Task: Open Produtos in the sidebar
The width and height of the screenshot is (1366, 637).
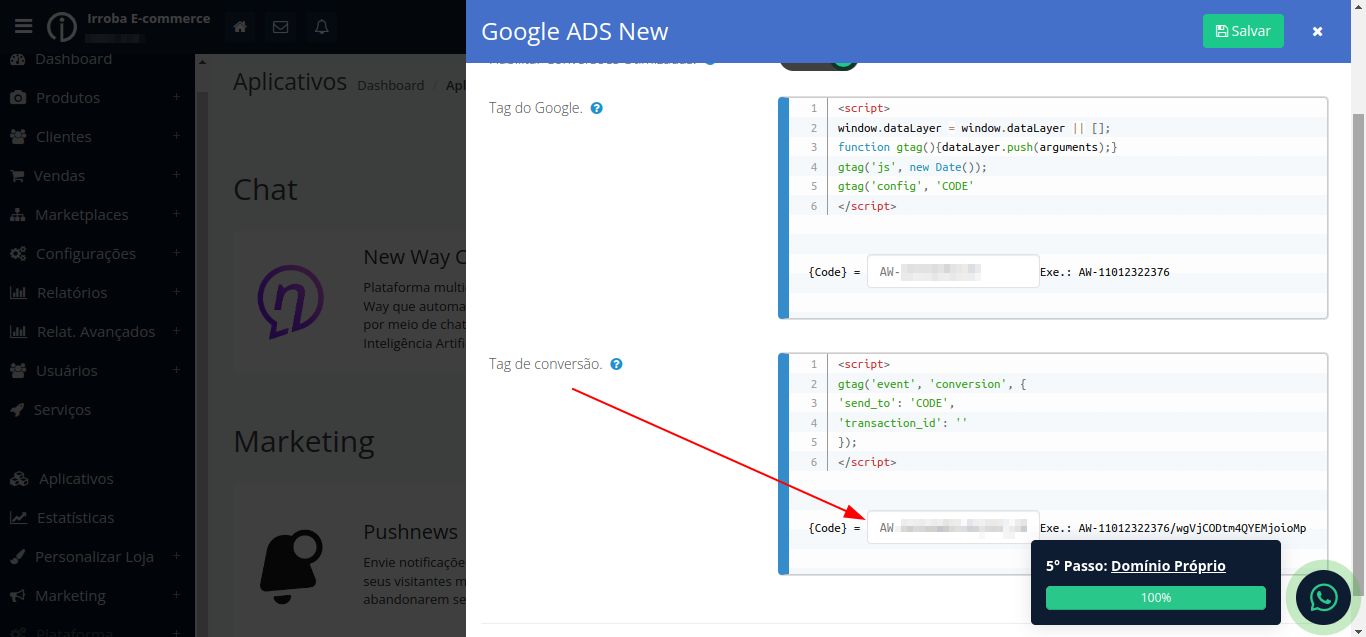Action: click(68, 98)
